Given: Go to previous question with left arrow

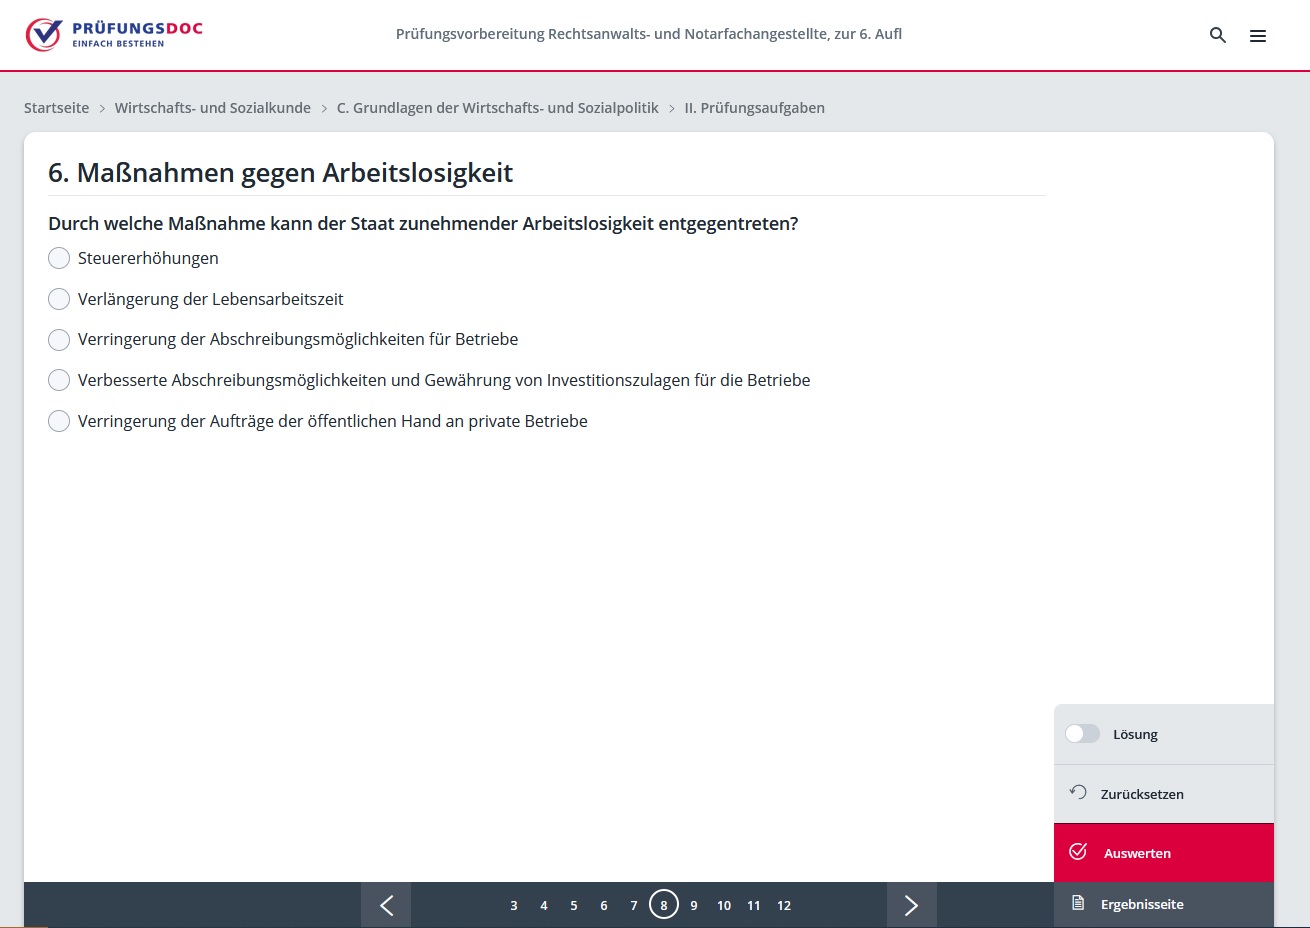Looking at the screenshot, I should [386, 905].
